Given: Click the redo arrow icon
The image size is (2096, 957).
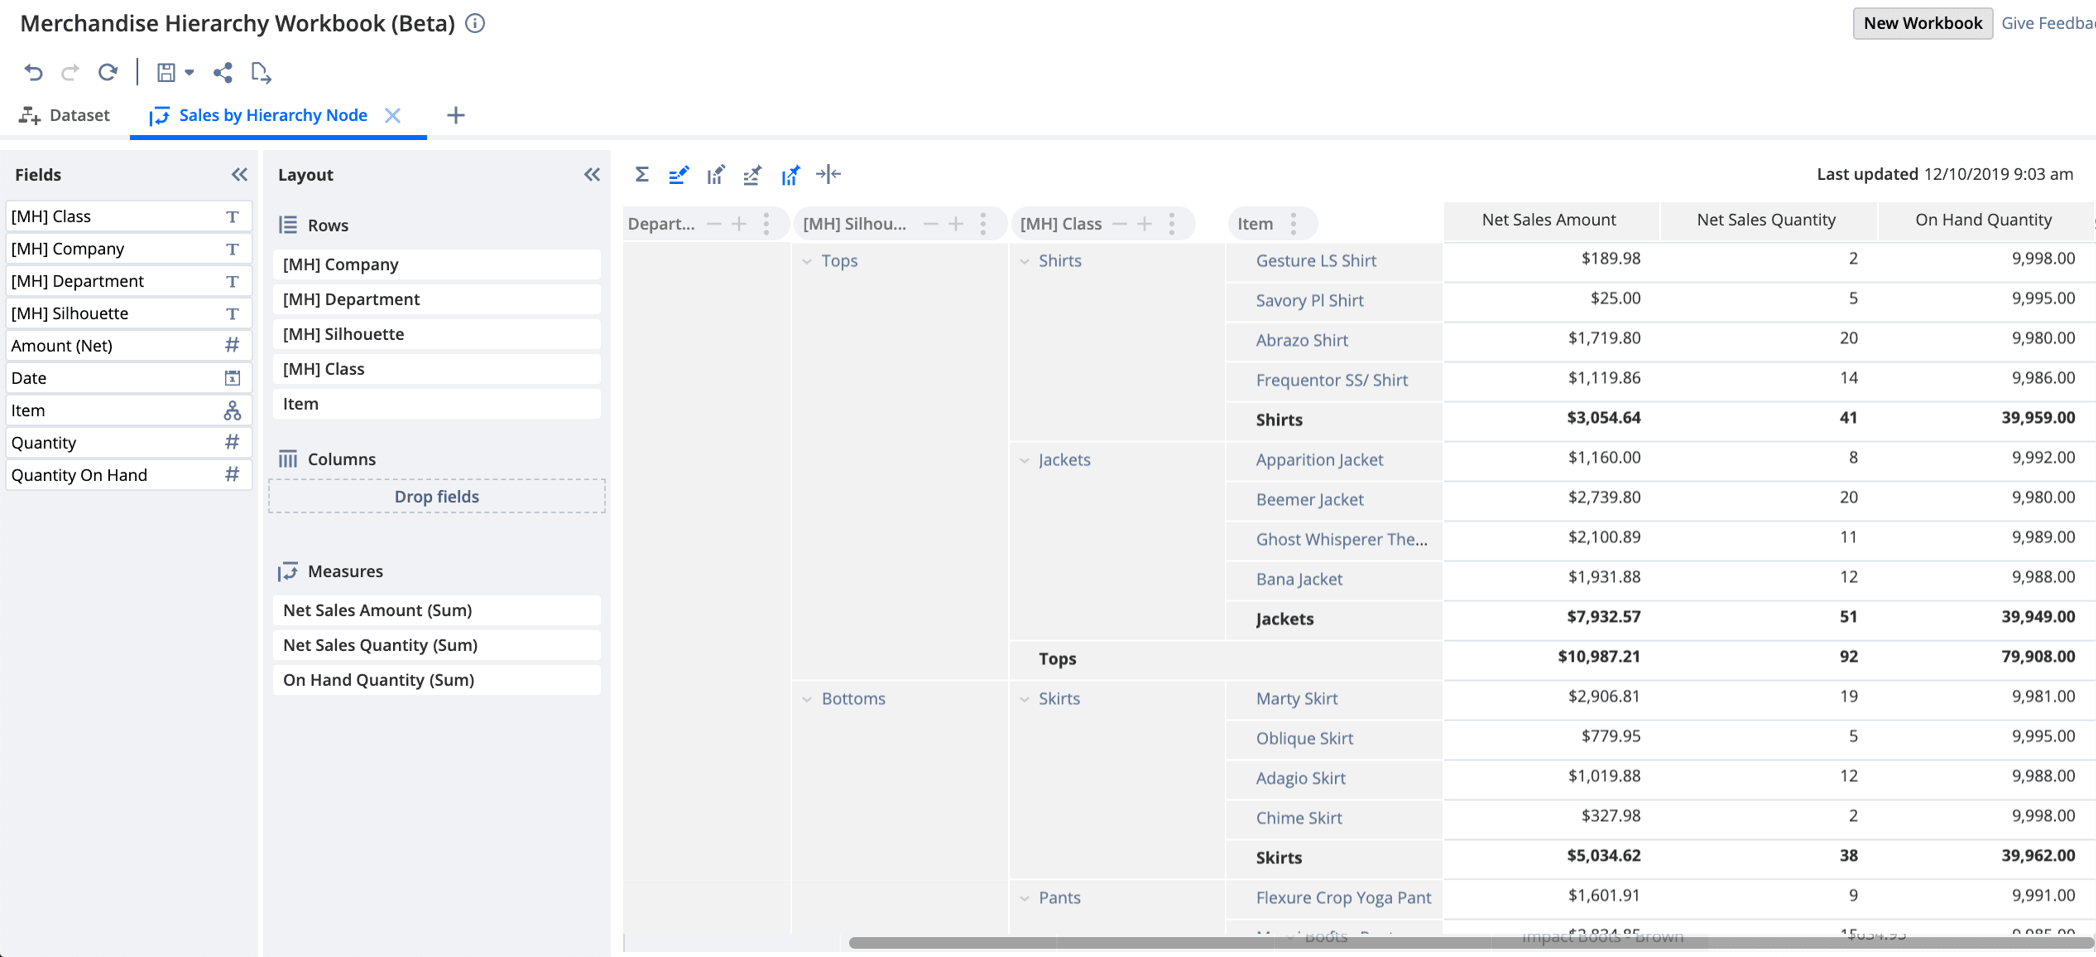Looking at the screenshot, I should pos(70,72).
